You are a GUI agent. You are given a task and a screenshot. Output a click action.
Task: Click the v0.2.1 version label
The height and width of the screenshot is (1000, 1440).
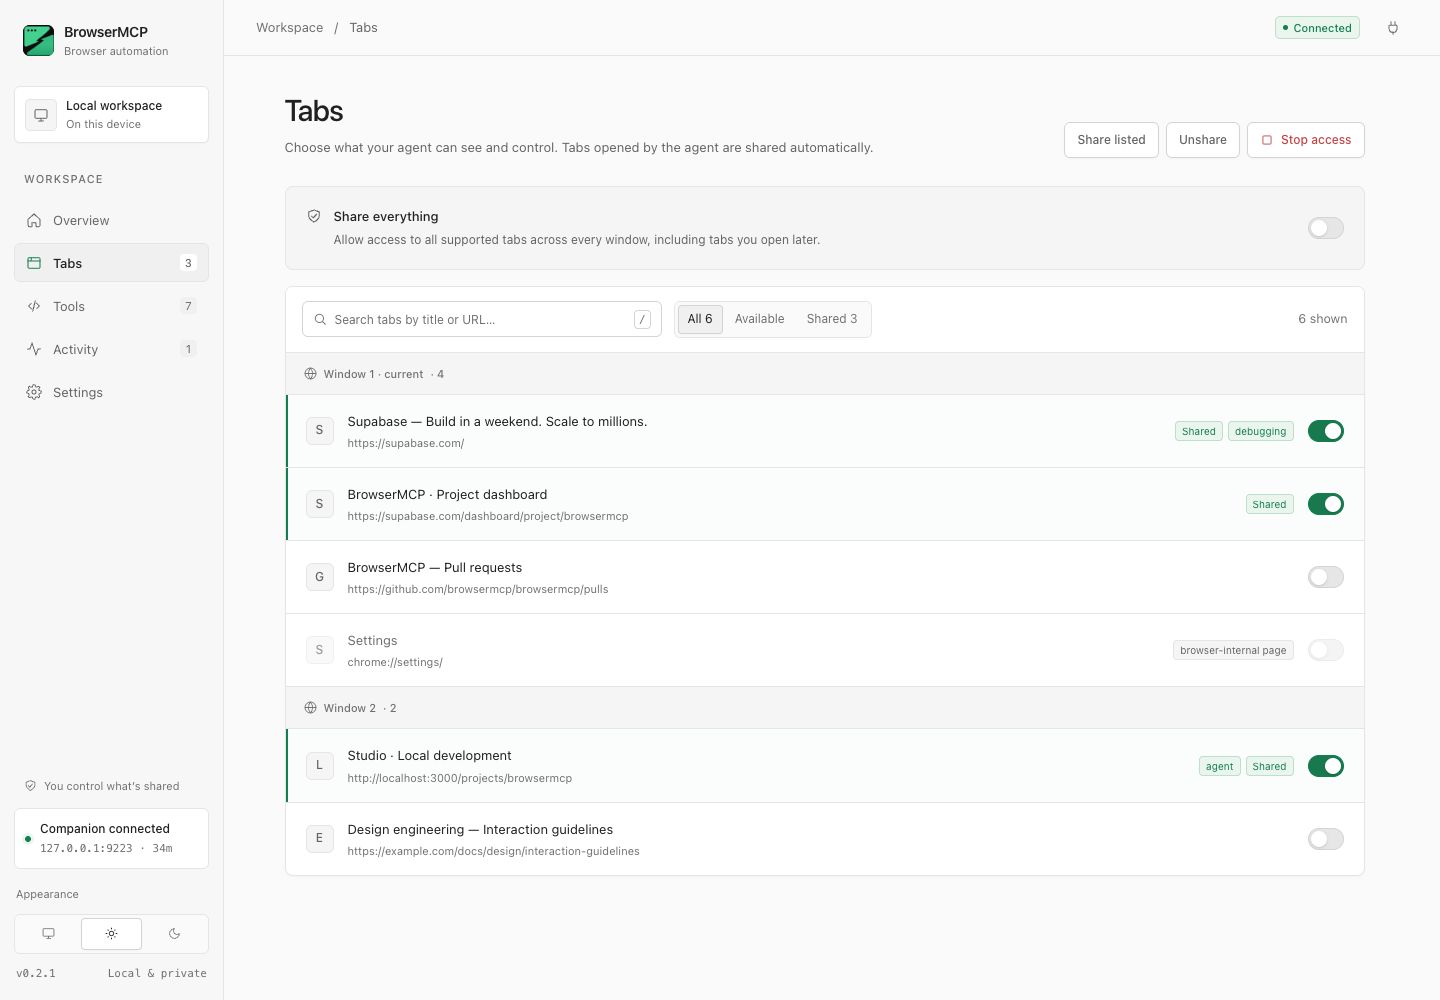point(36,973)
